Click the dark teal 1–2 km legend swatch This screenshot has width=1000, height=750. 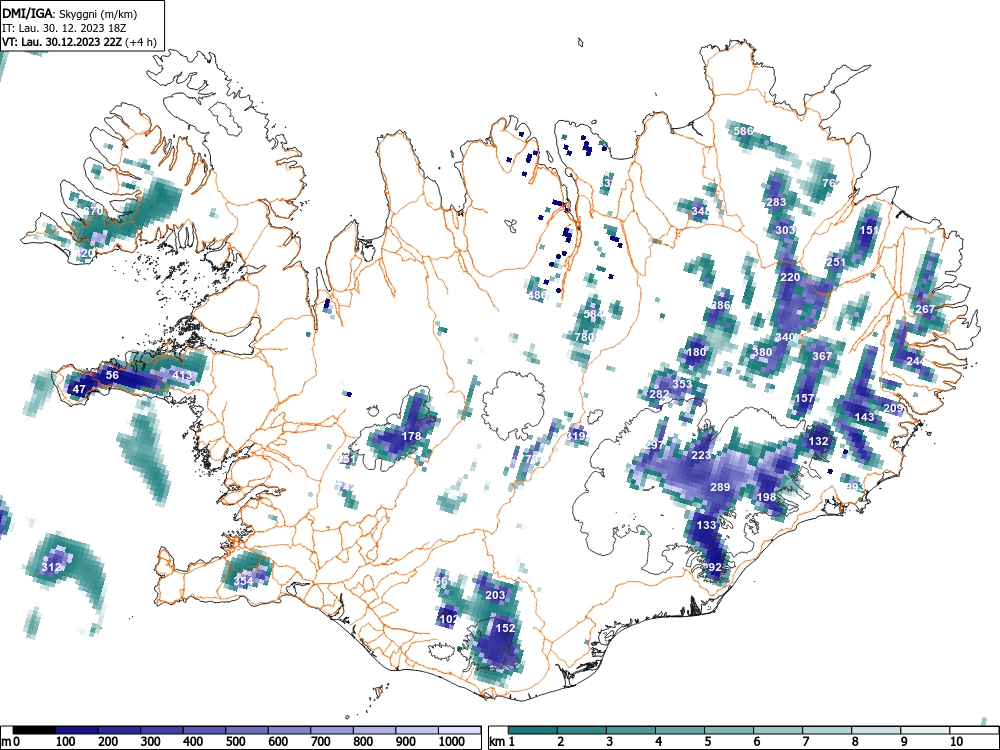click(533, 730)
